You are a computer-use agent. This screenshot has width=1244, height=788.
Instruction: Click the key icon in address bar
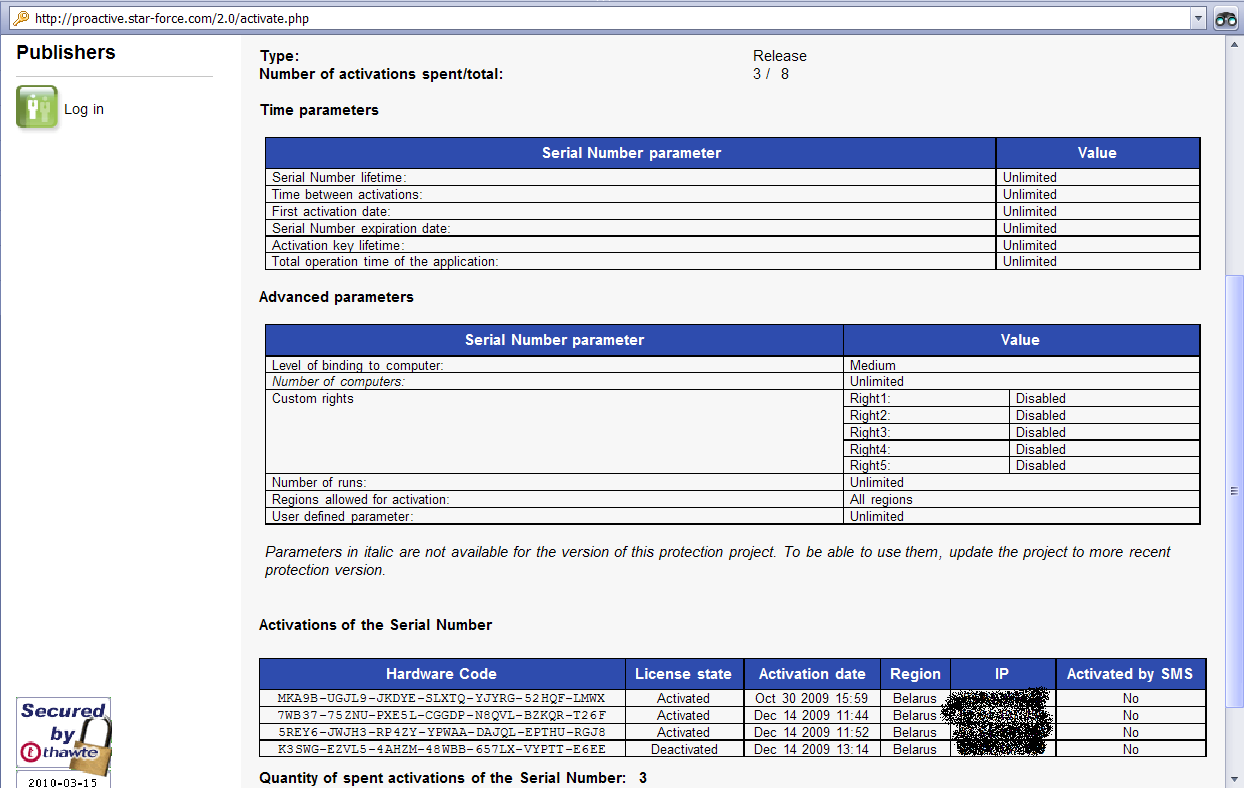[20, 18]
